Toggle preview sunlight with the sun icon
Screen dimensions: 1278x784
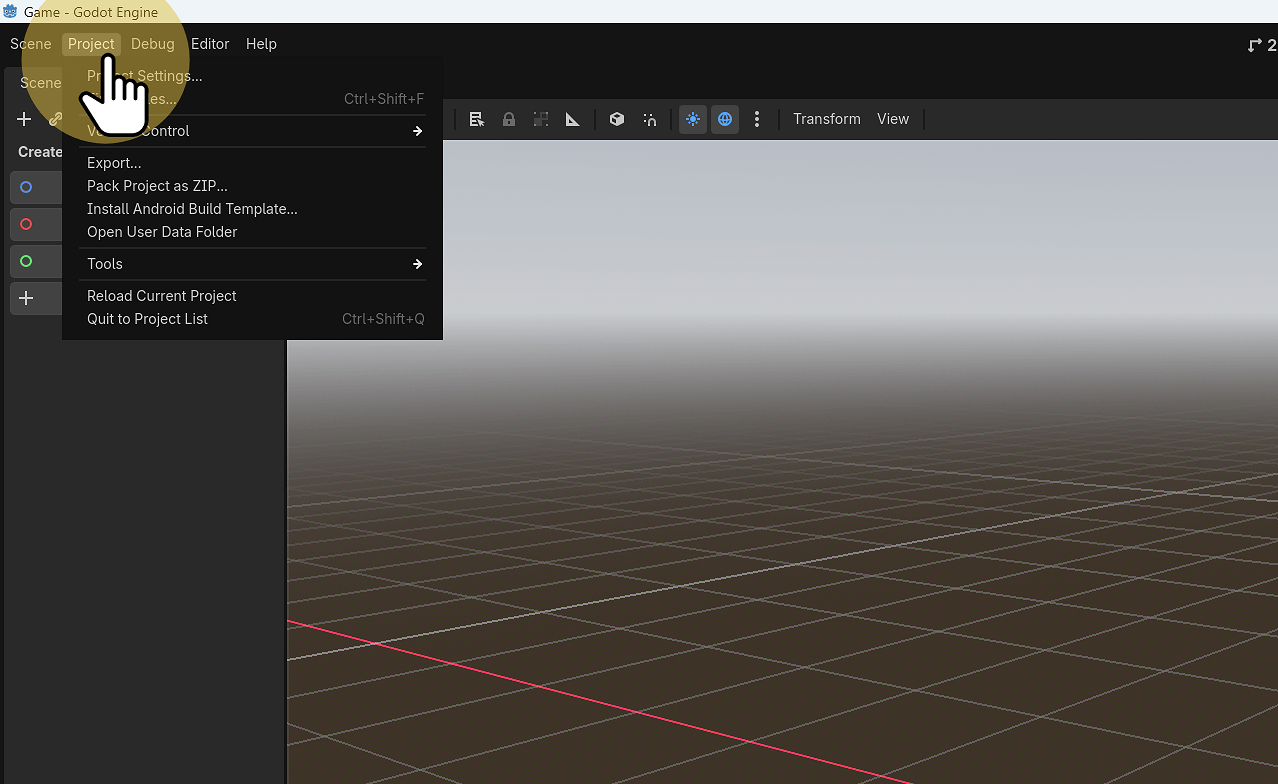click(x=693, y=119)
